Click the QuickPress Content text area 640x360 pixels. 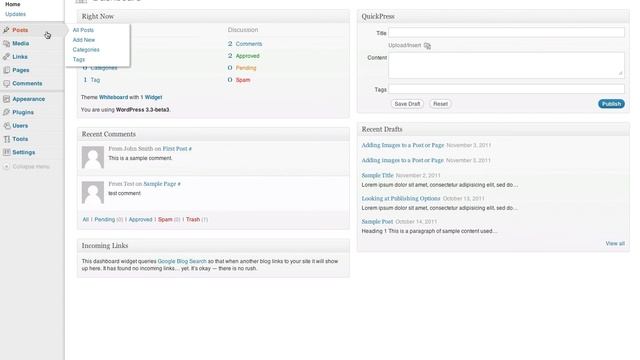coord(506,65)
